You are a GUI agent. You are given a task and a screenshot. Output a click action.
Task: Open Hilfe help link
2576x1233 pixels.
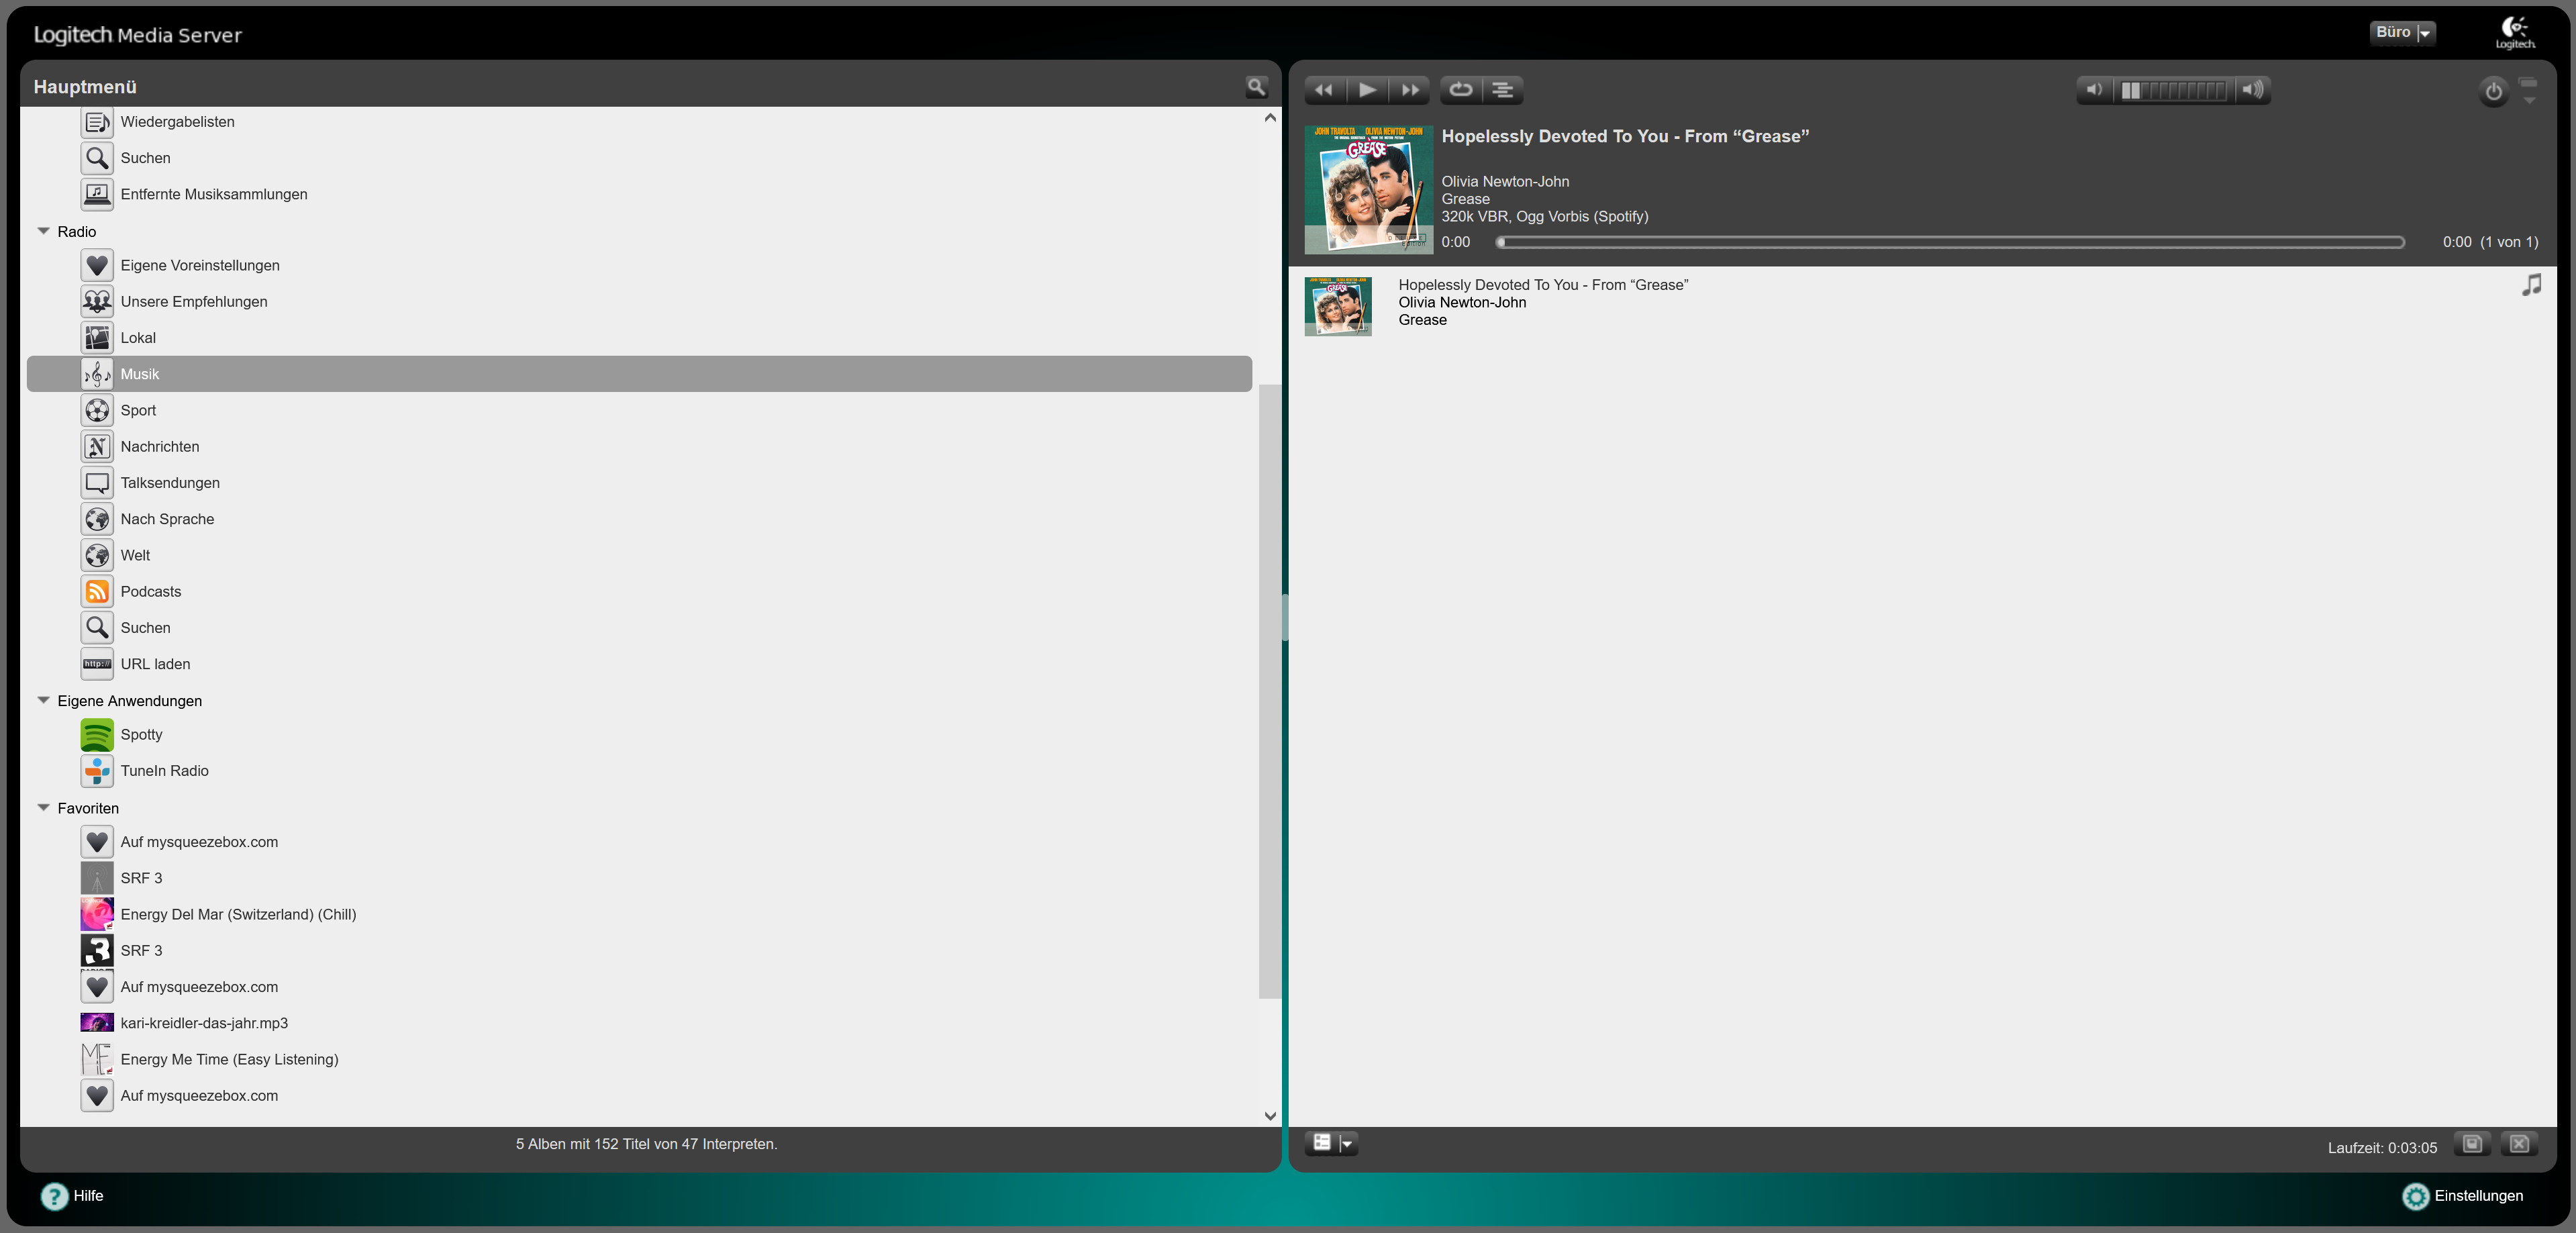point(87,1196)
